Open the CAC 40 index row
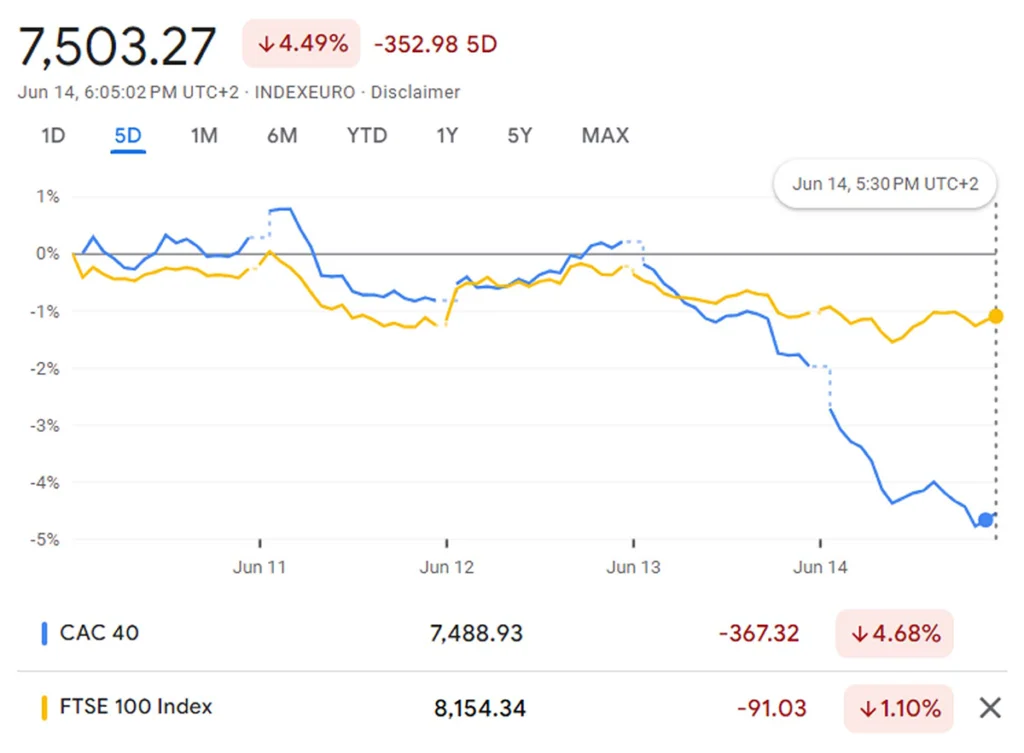Screen dimensions: 1024x753 coord(99,633)
